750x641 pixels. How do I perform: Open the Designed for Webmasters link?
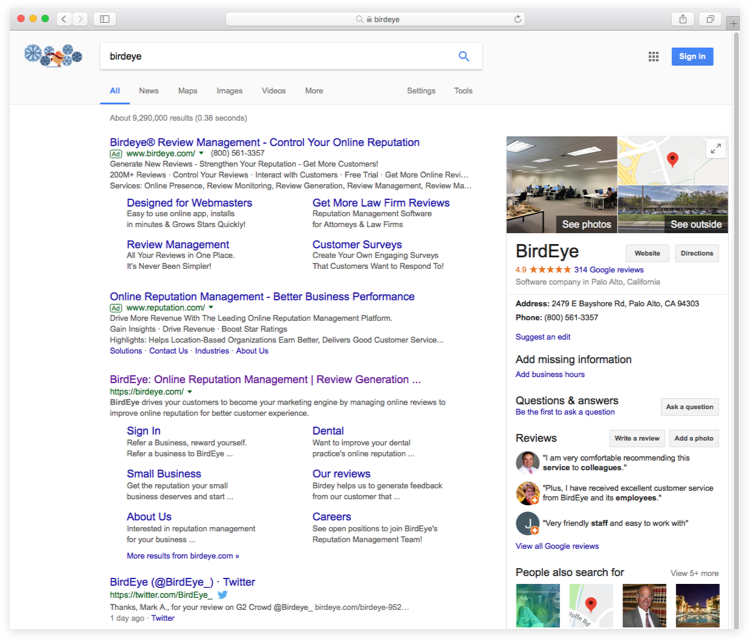189,203
